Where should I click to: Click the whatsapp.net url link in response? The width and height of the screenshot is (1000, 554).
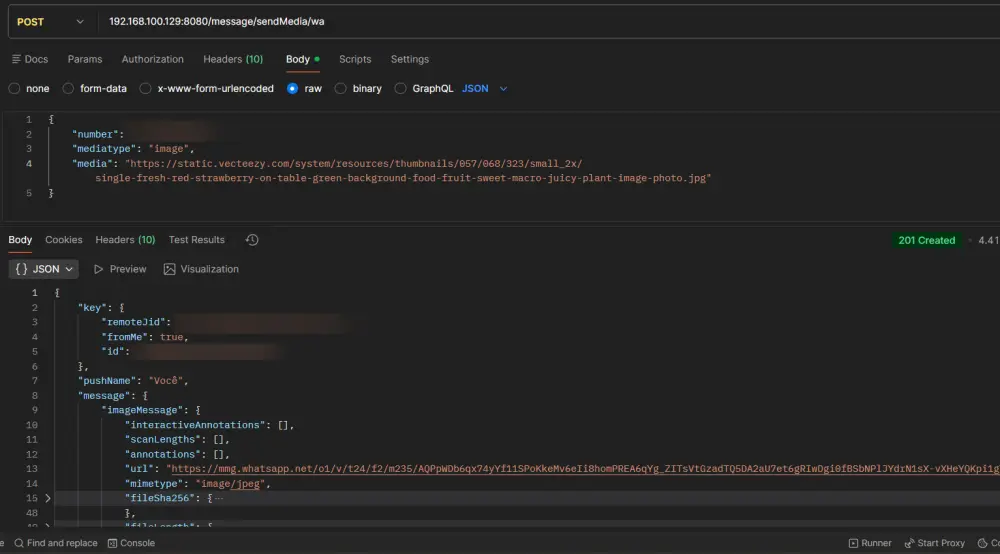click(583, 469)
